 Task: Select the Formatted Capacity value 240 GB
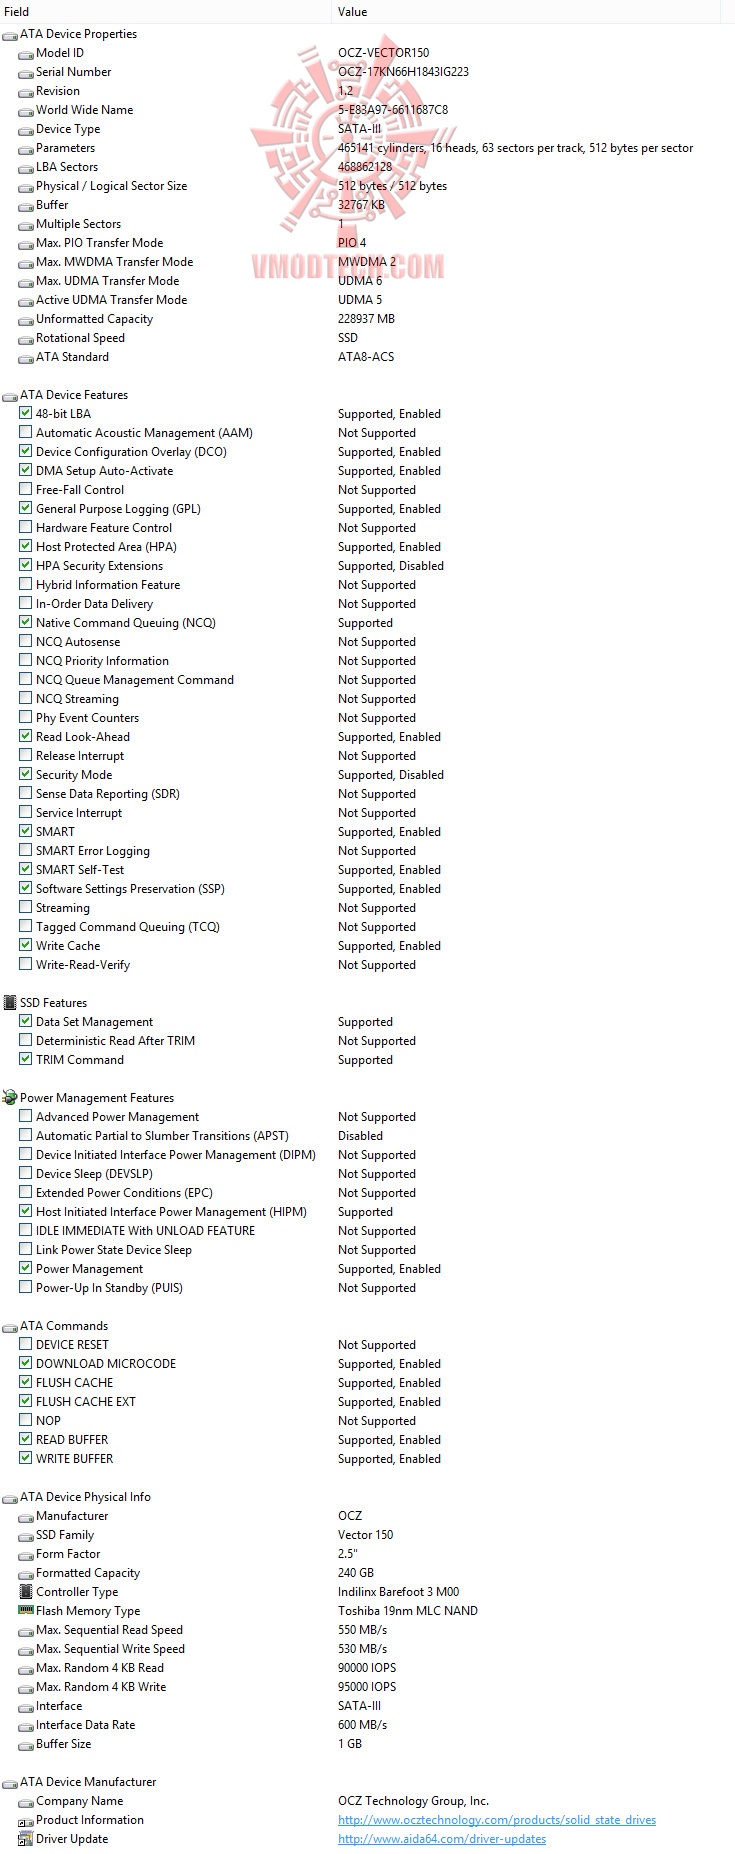click(356, 1573)
